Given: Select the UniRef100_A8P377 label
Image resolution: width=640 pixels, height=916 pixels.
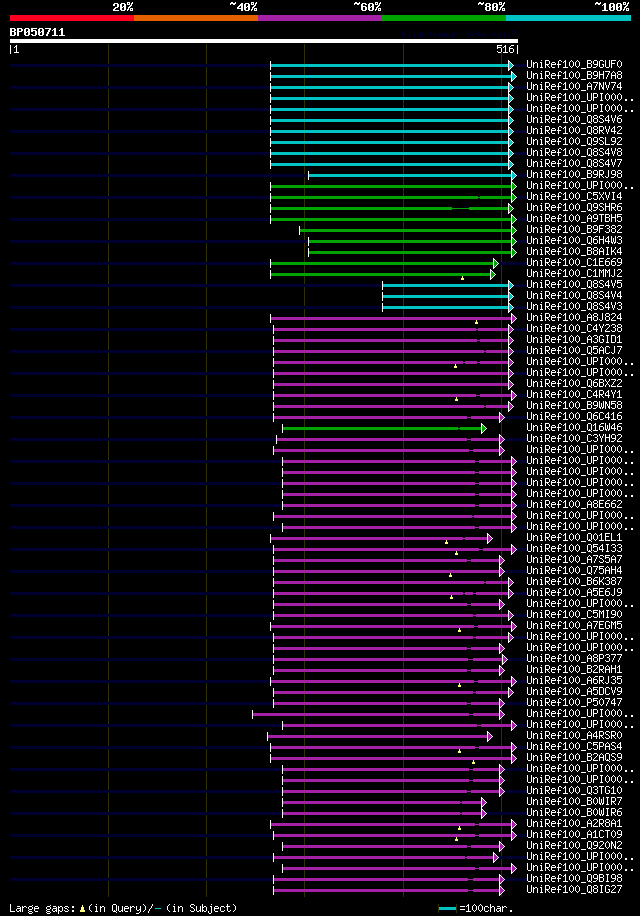Looking at the screenshot, I should 574,658.
